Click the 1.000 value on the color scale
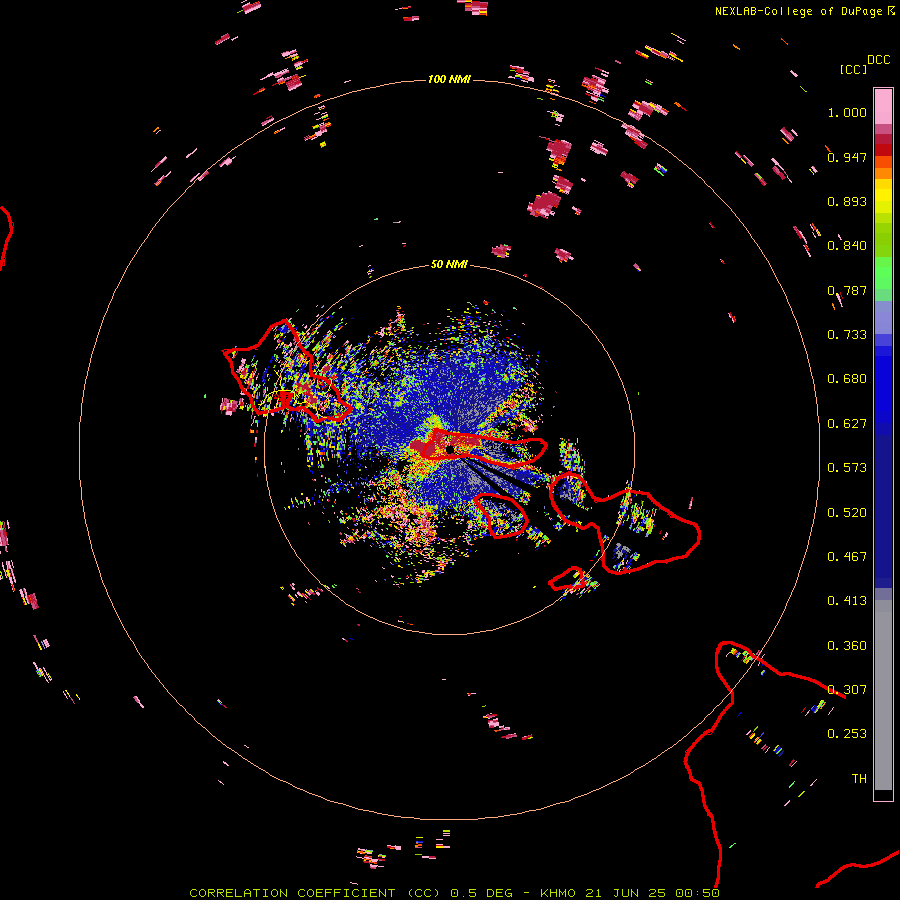The image size is (900, 900). click(x=847, y=112)
